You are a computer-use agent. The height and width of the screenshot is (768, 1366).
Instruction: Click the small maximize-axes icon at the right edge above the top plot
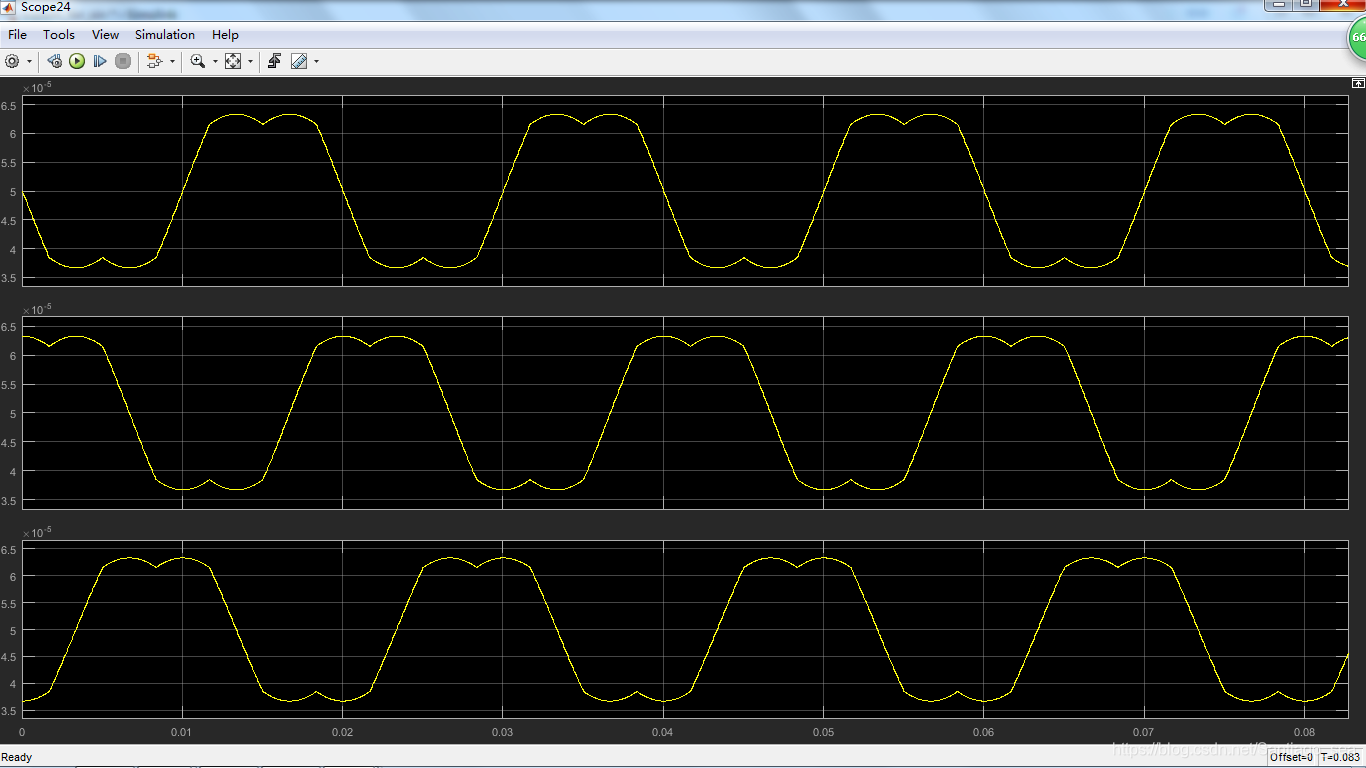pos(1358,83)
